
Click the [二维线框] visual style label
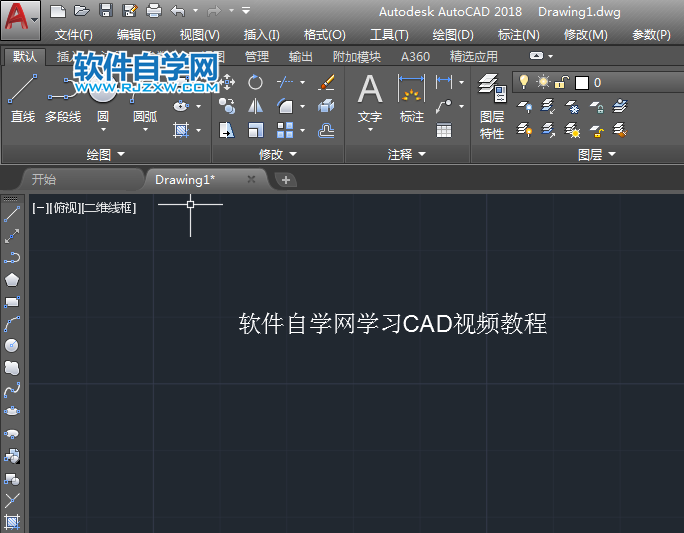click(x=109, y=208)
